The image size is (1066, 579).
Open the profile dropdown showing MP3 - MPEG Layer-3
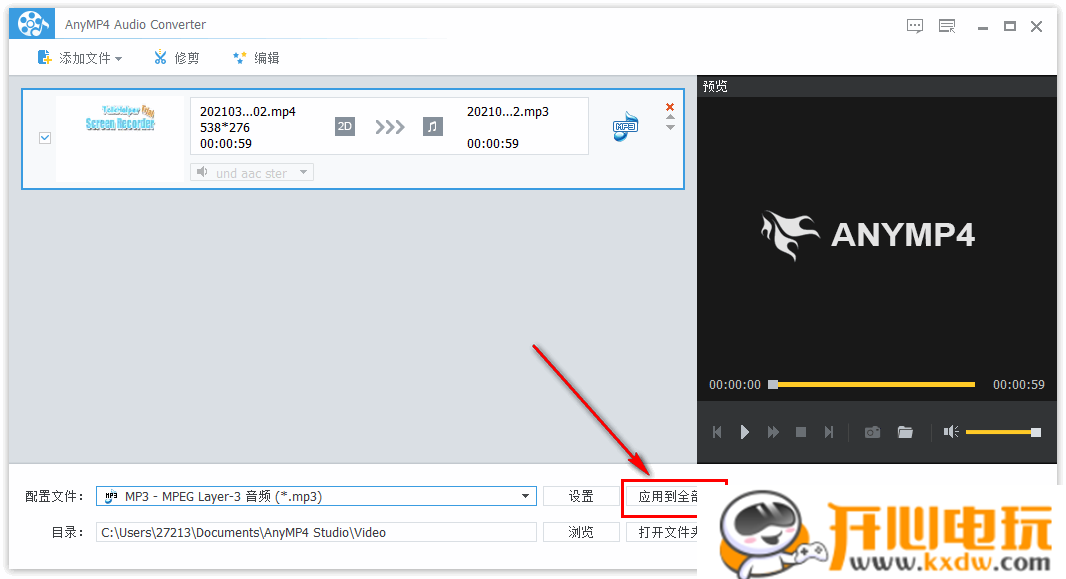coord(316,496)
